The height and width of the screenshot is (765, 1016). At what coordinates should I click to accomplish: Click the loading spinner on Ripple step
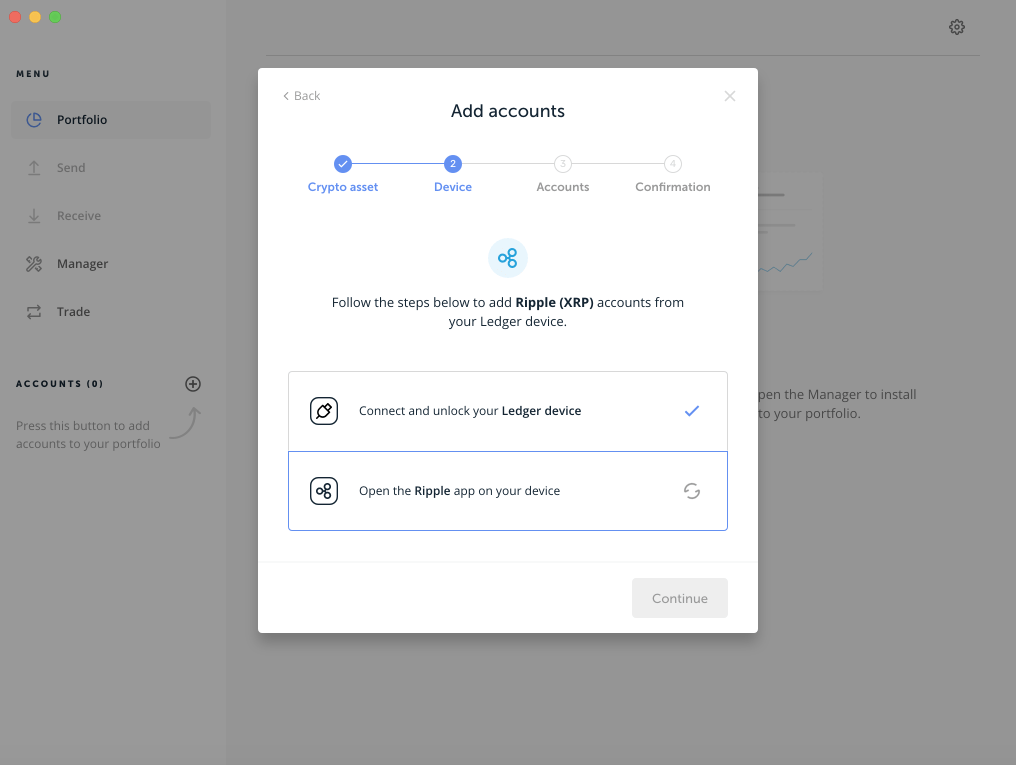click(x=692, y=491)
